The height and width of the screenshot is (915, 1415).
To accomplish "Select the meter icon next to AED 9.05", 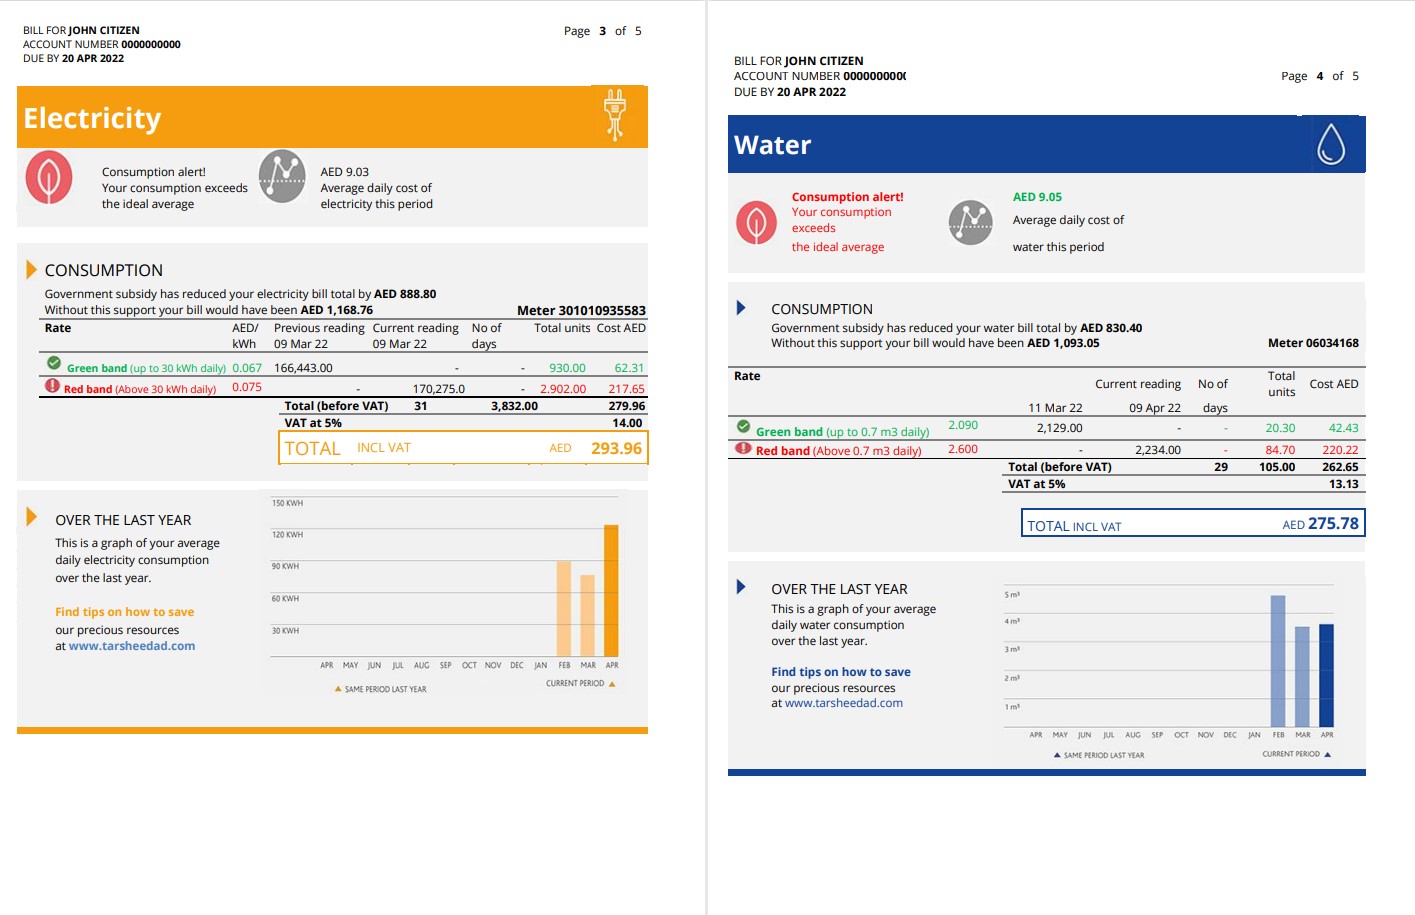I will pyautogui.click(x=969, y=223).
